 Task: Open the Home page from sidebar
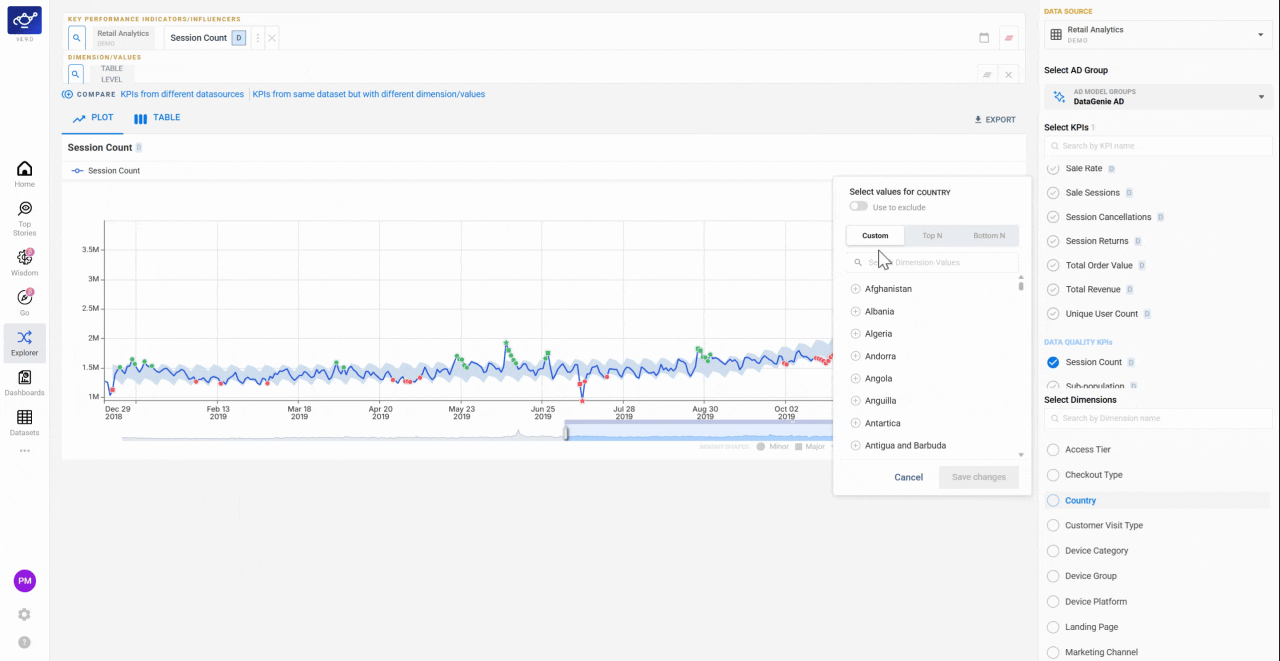24,174
